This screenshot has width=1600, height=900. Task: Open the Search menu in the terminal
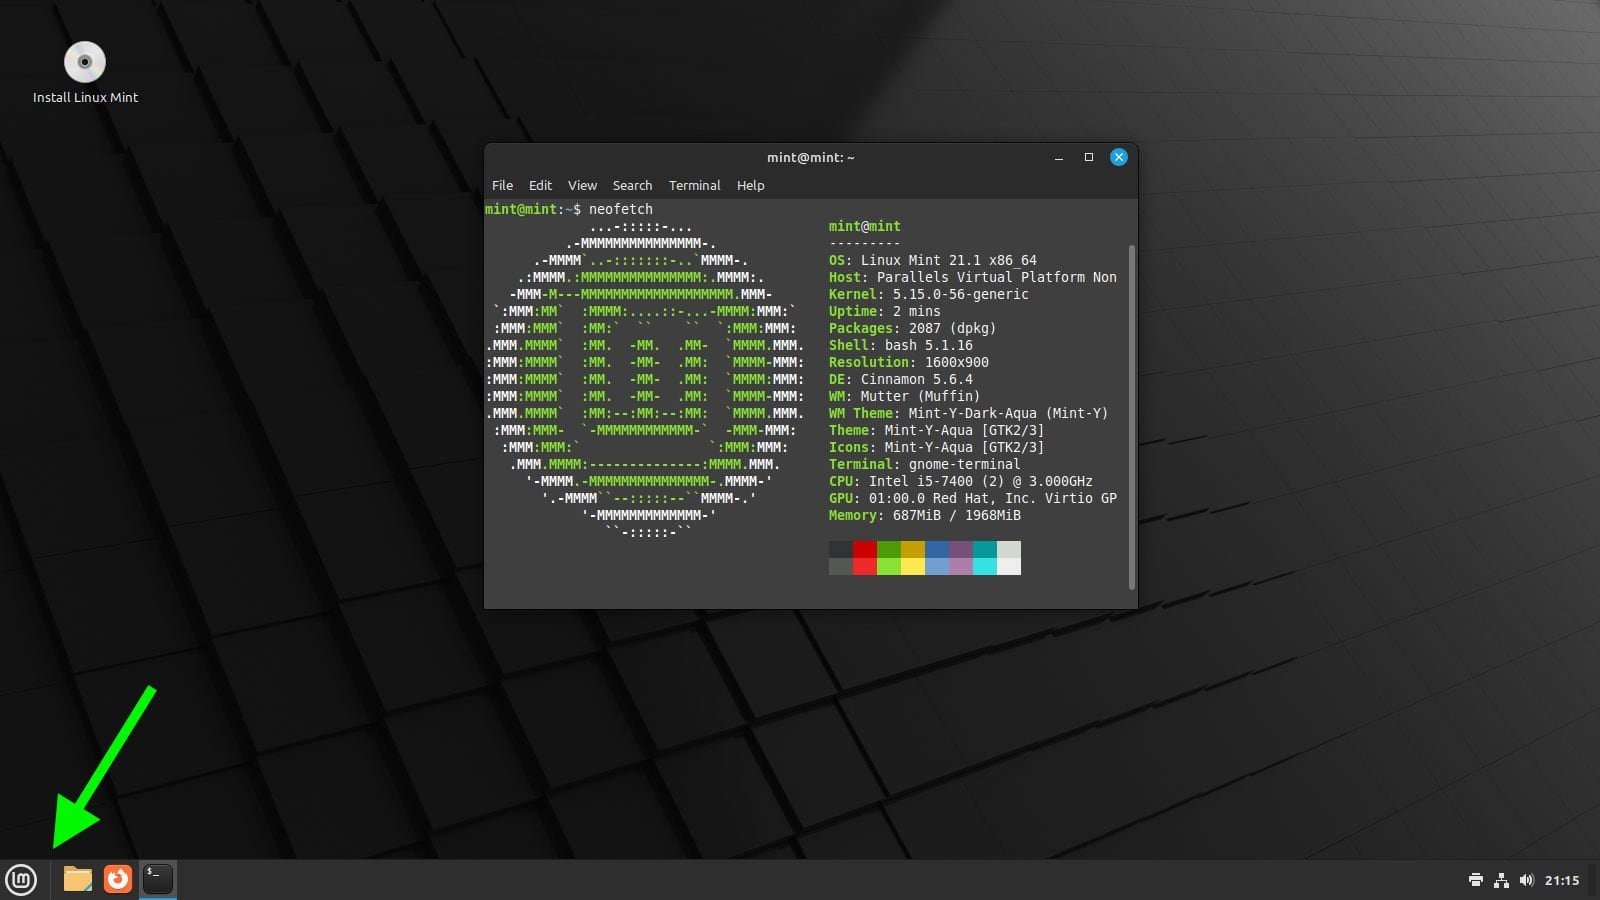click(632, 185)
